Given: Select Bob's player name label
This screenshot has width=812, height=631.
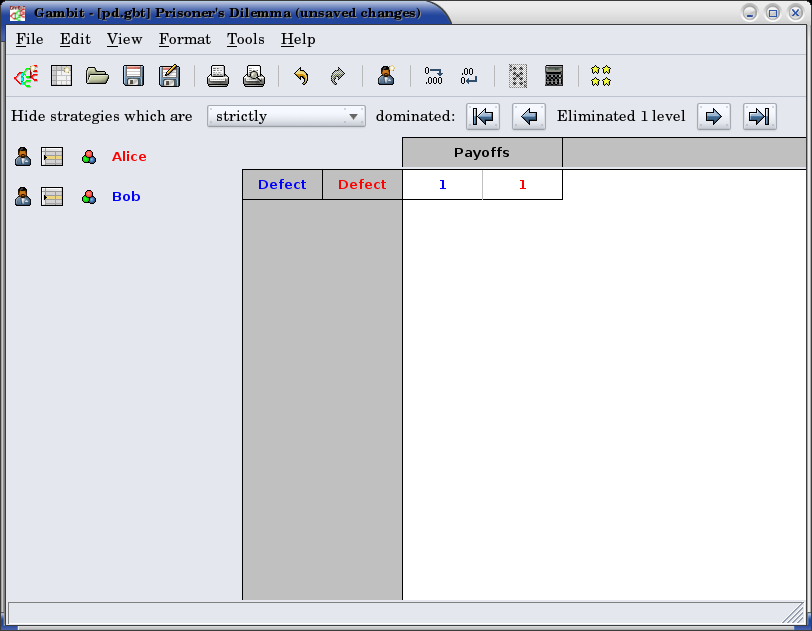Looking at the screenshot, I should [126, 197].
